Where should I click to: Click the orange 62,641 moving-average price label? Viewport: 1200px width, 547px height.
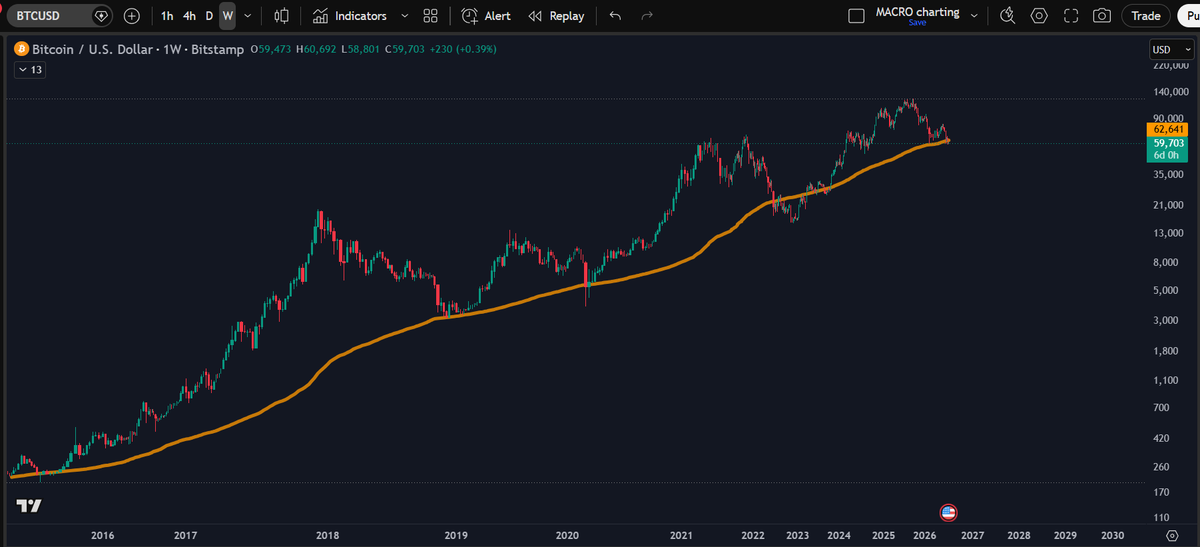click(x=1167, y=128)
